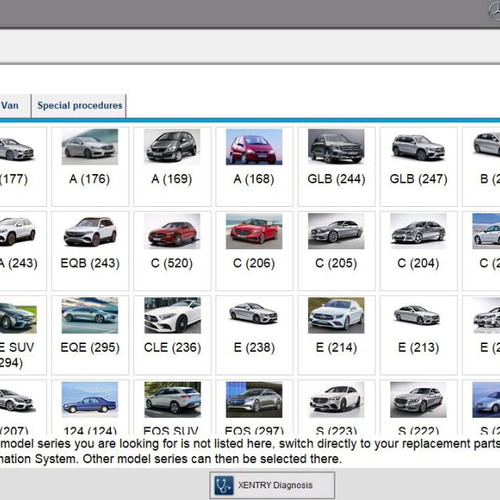The height and width of the screenshot is (500, 500).
Task: Choose the E (213) sedan image
Action: click(x=418, y=316)
